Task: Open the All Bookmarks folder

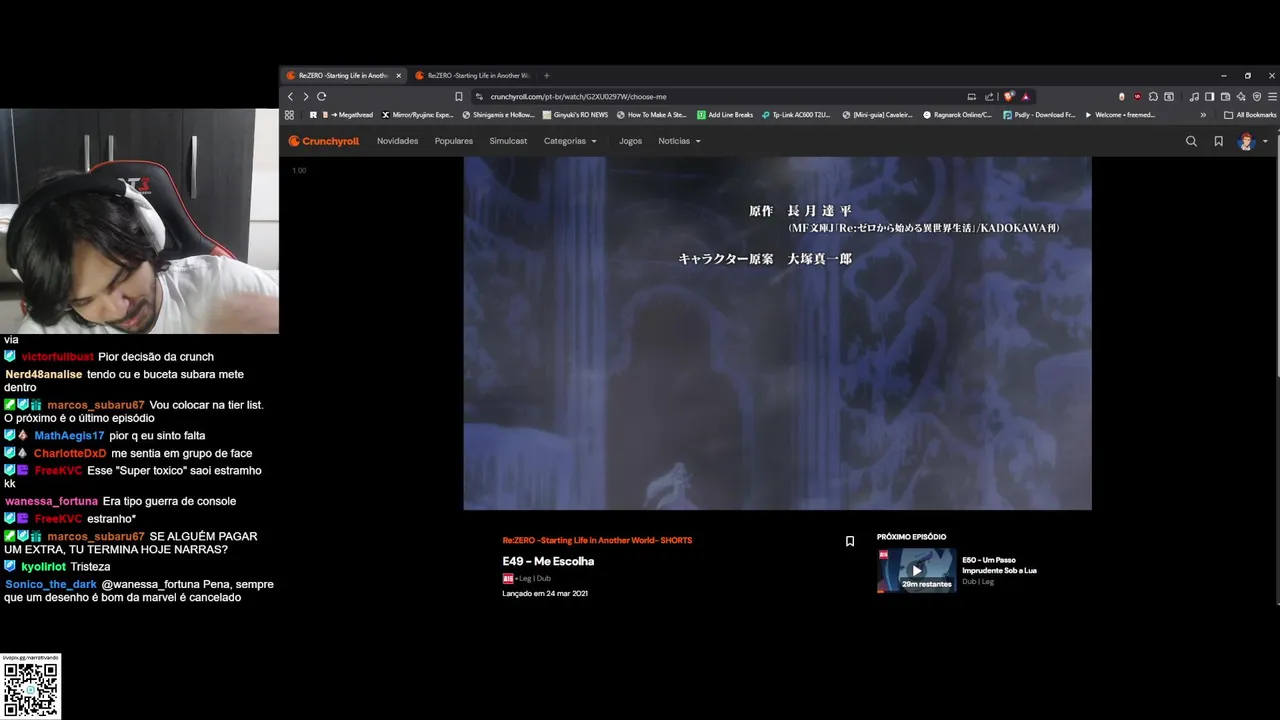Action: pyautogui.click(x=1250, y=115)
